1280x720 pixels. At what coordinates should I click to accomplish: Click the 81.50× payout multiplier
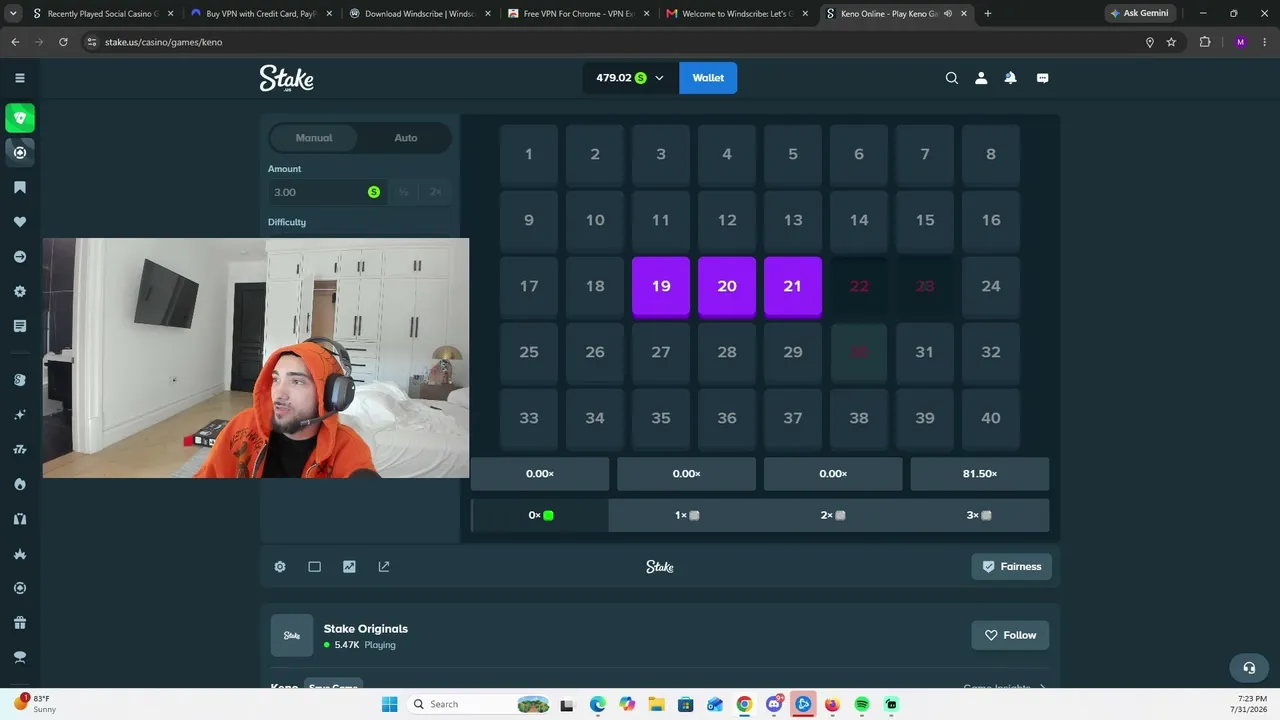980,474
